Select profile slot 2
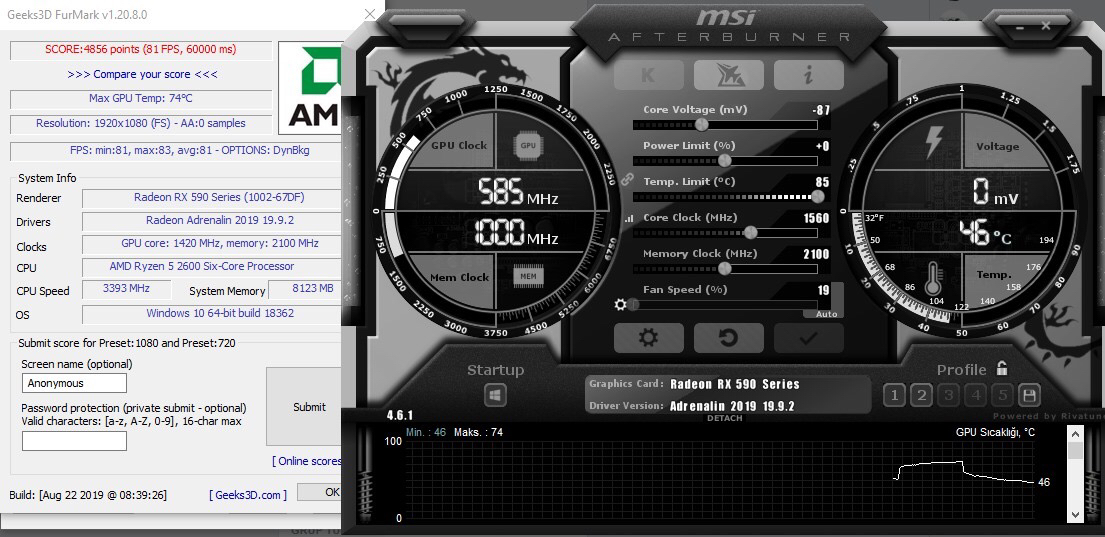Viewport: 1105px width, 537px height. 921,395
